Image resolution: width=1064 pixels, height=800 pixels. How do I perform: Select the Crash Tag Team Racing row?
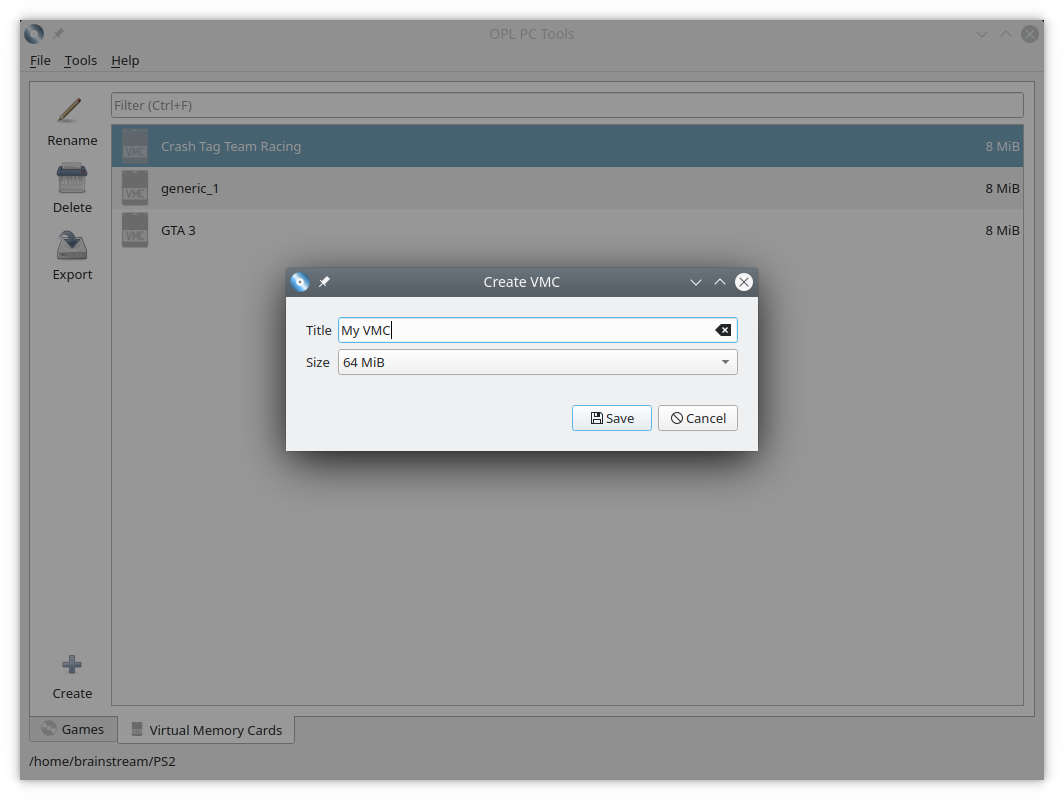pos(567,146)
